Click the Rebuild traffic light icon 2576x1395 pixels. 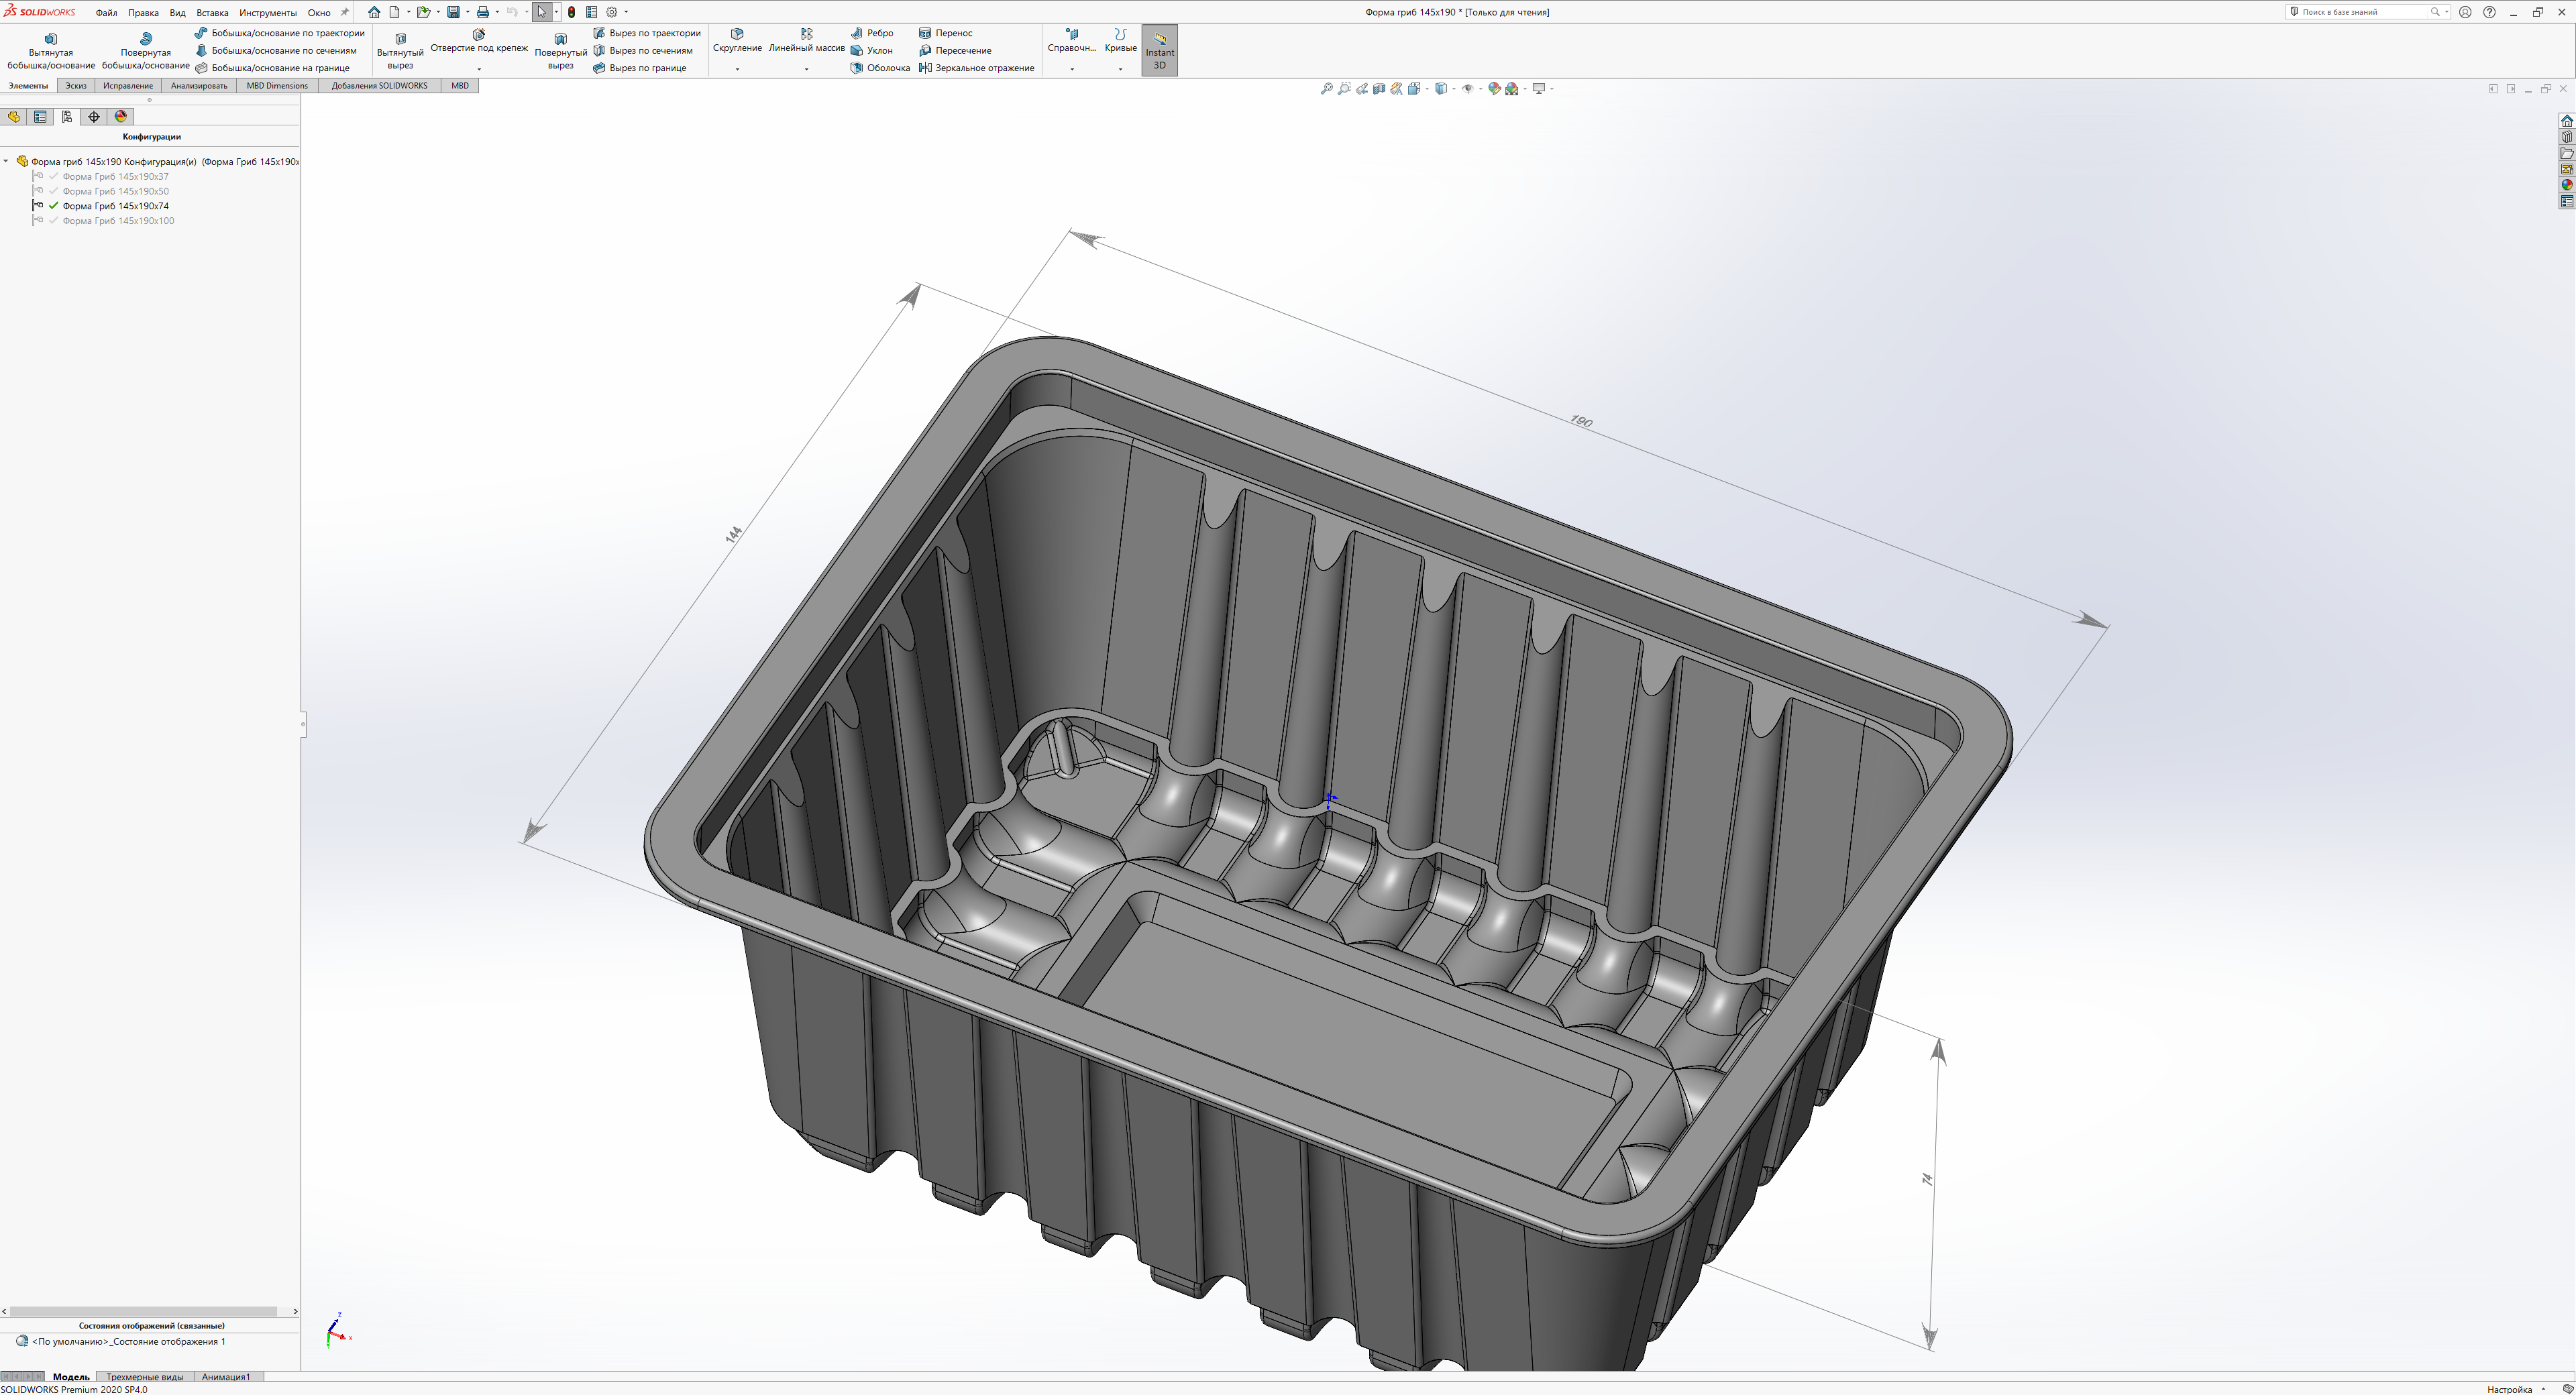(571, 12)
